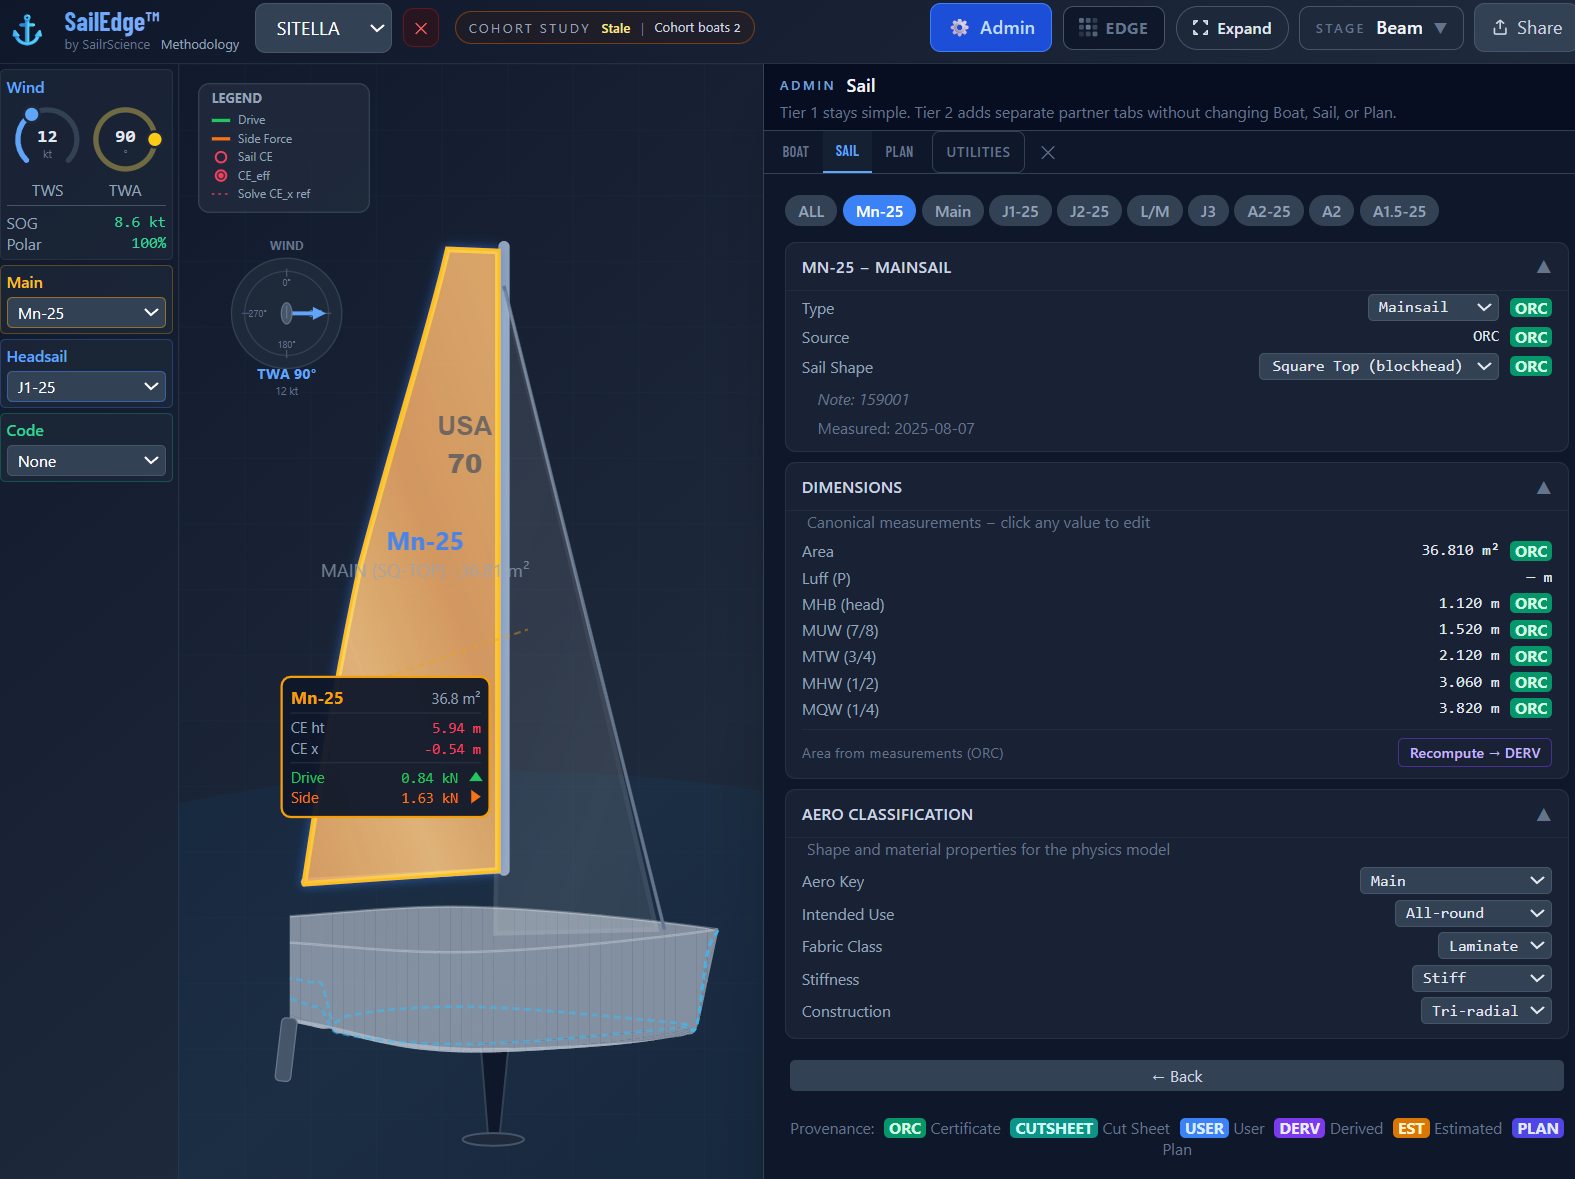
Task: Click the USER provenance badge
Action: click(x=1204, y=1128)
